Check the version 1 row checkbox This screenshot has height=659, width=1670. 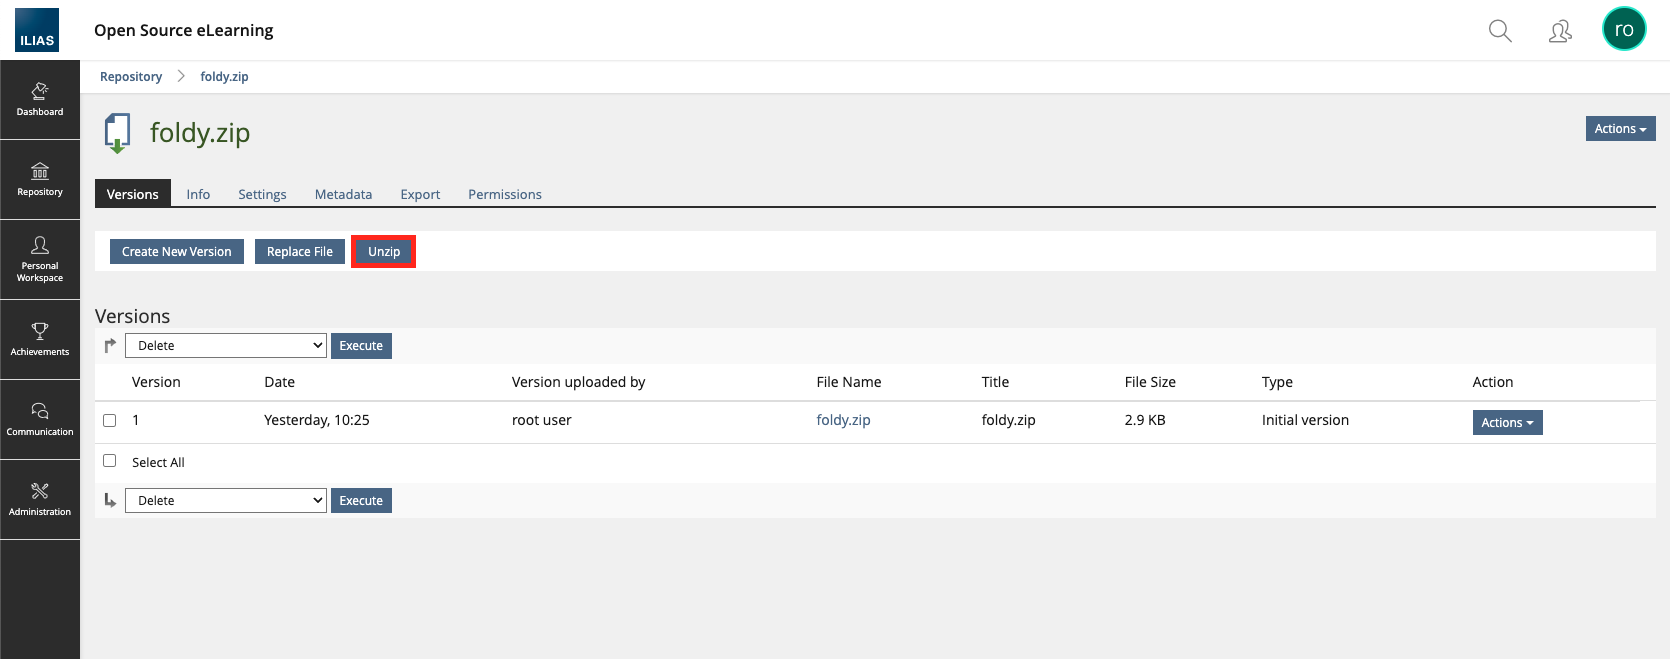tap(110, 421)
